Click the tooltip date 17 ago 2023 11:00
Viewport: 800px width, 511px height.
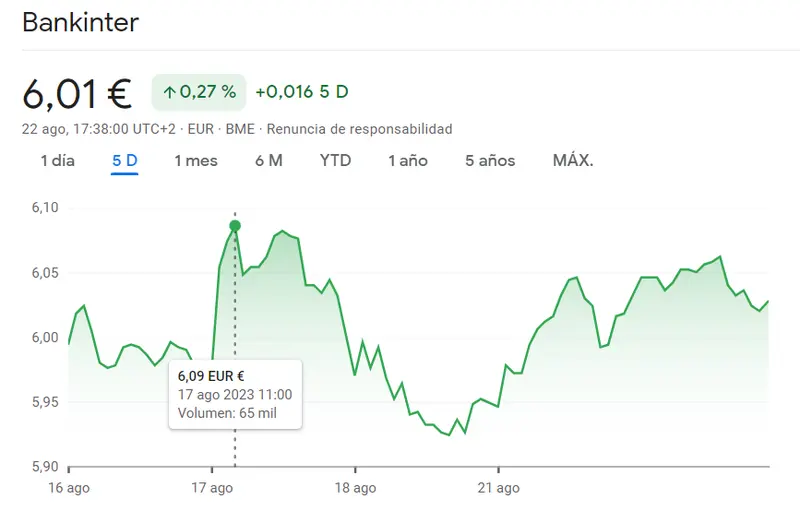[x=235, y=395]
